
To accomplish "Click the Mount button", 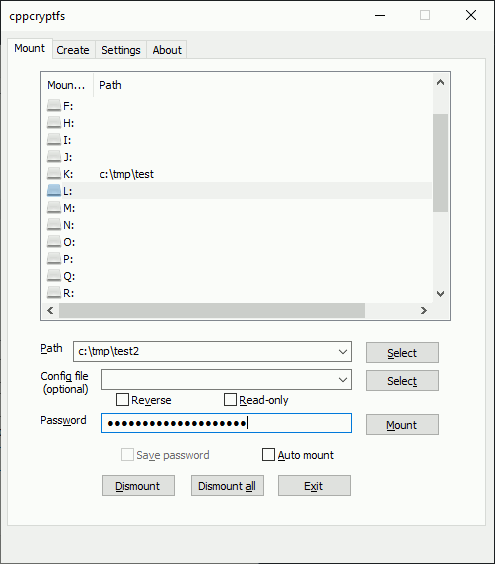I will tap(402, 424).
